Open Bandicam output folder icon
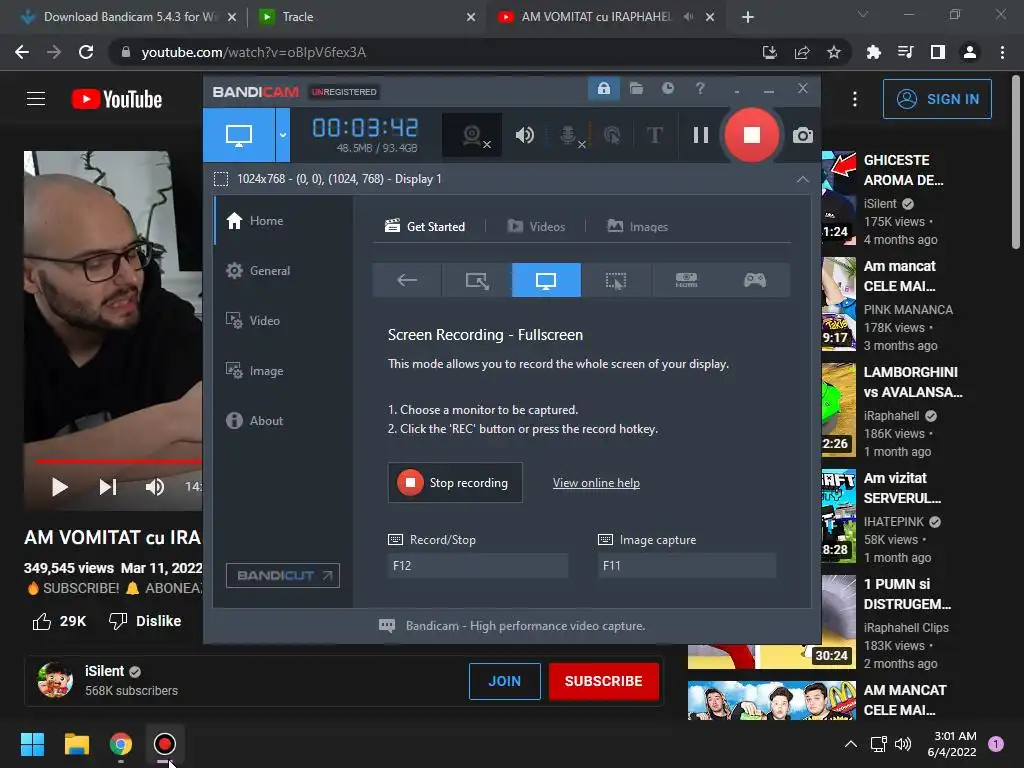1024x768 pixels. point(636,88)
